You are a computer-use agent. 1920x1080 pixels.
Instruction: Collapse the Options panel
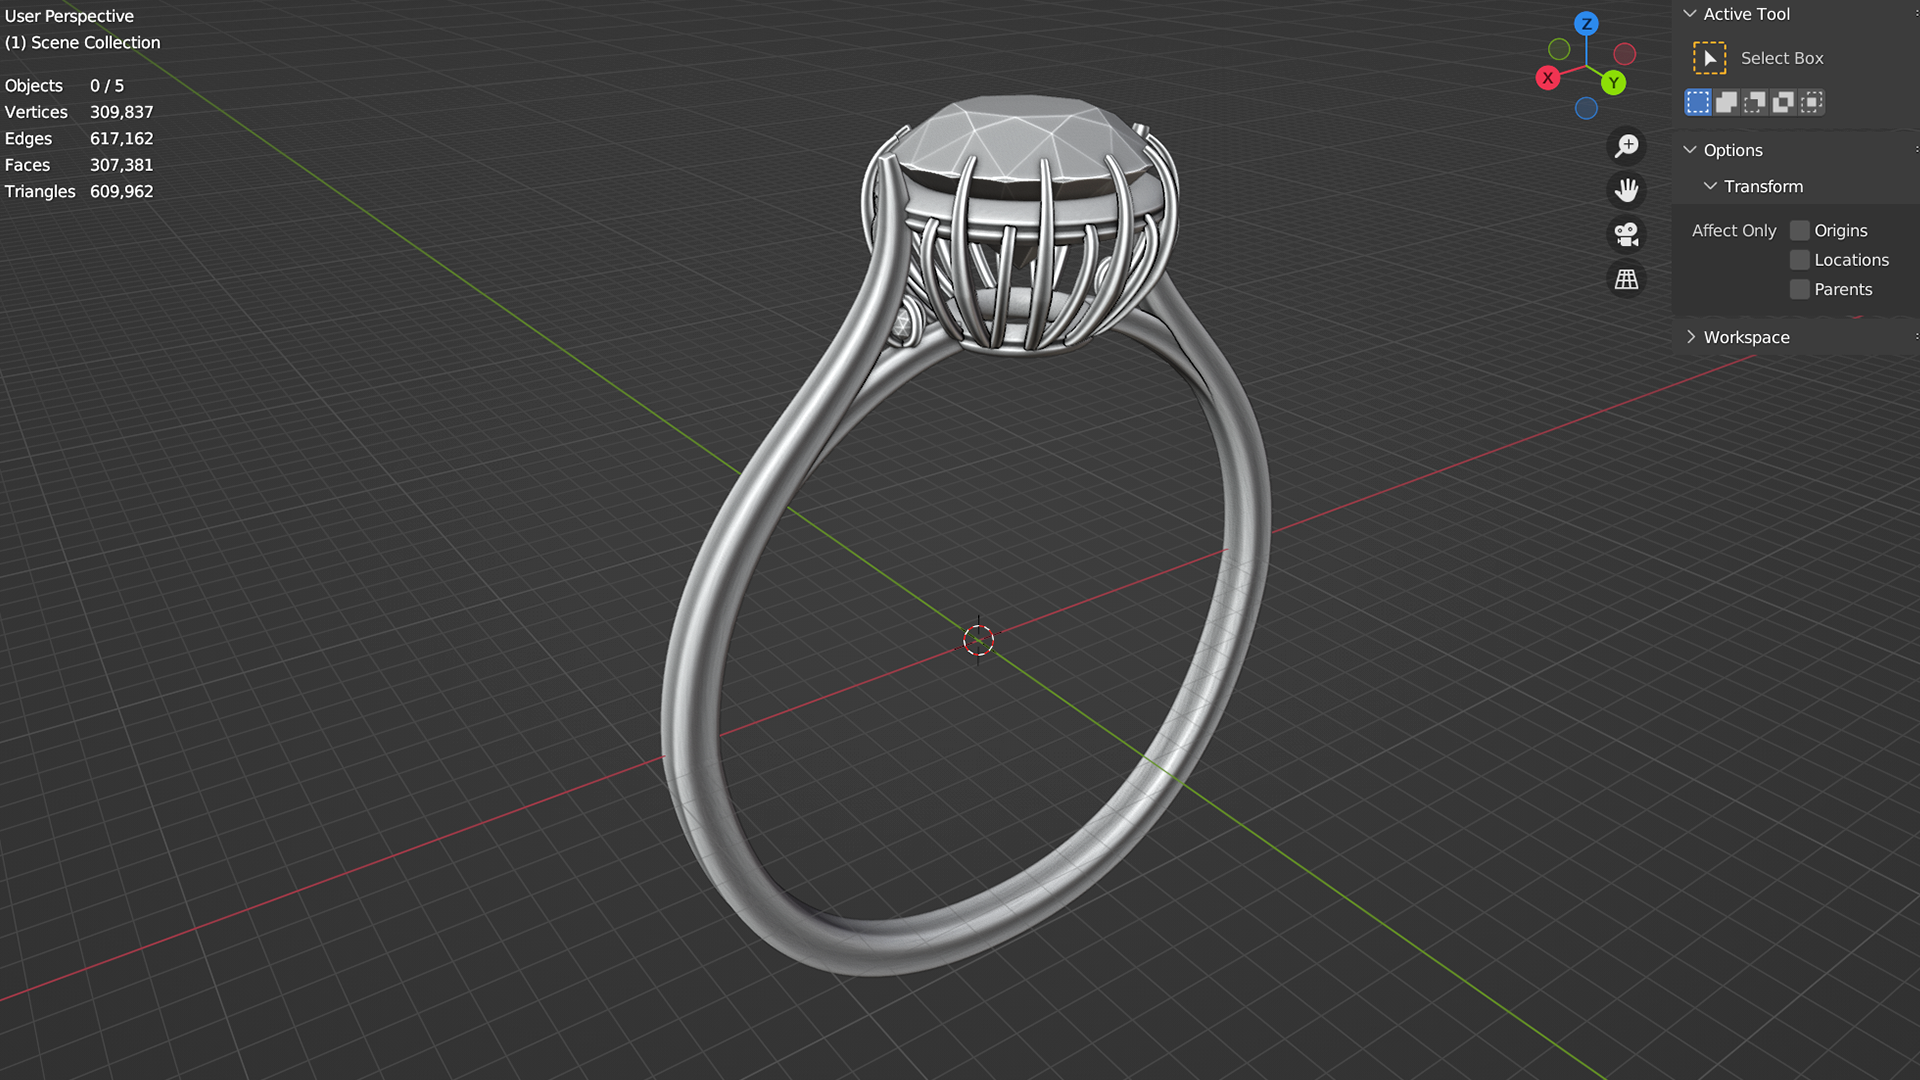coord(1690,150)
